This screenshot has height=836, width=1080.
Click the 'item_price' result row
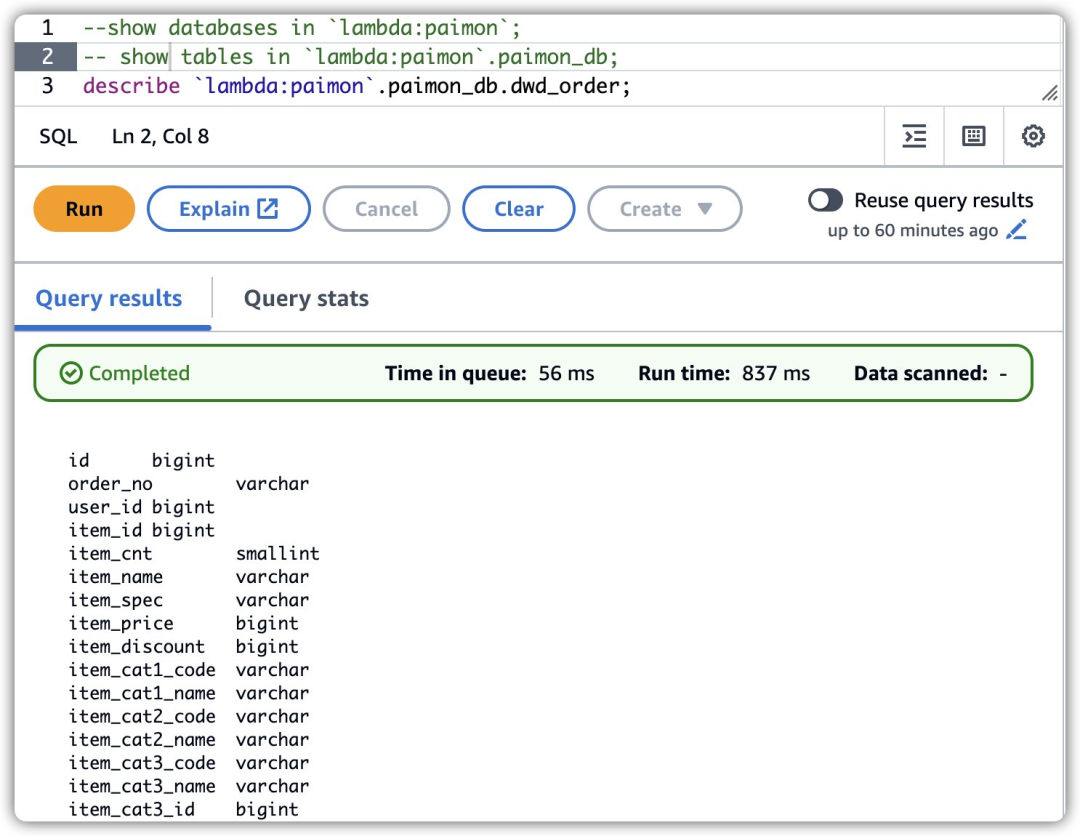click(x=183, y=623)
